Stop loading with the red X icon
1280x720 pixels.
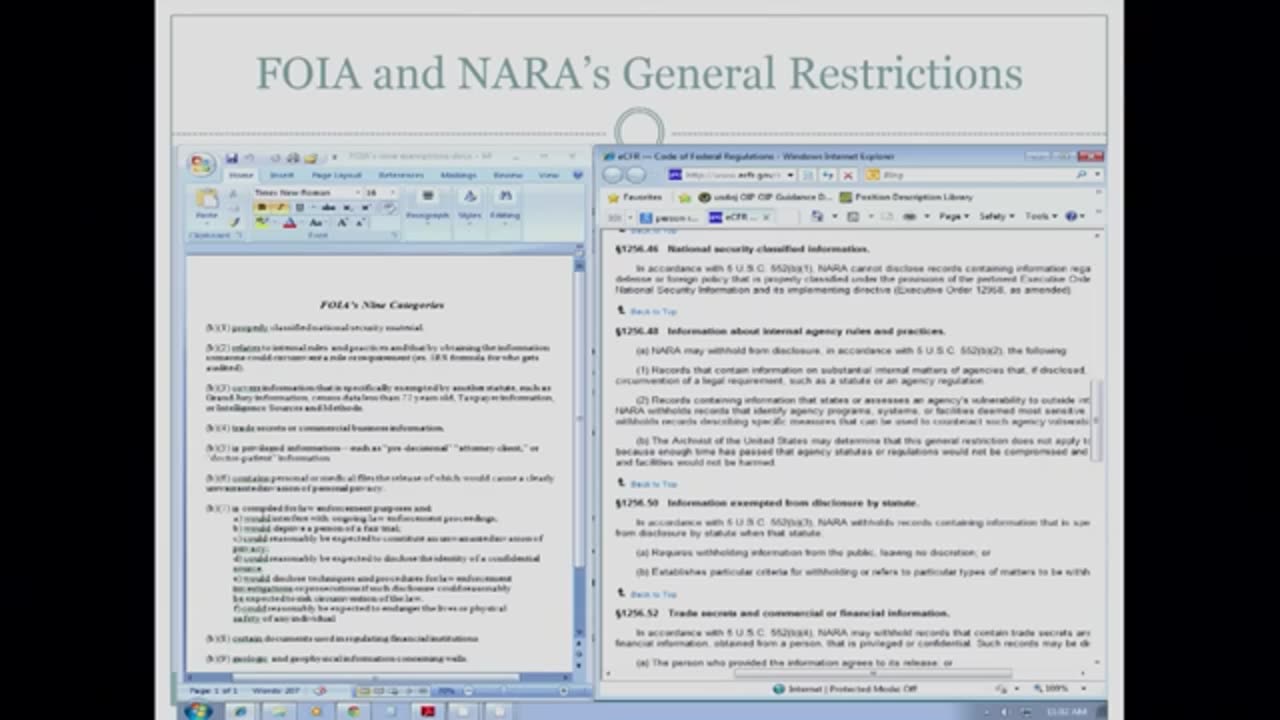pyautogui.click(x=848, y=175)
